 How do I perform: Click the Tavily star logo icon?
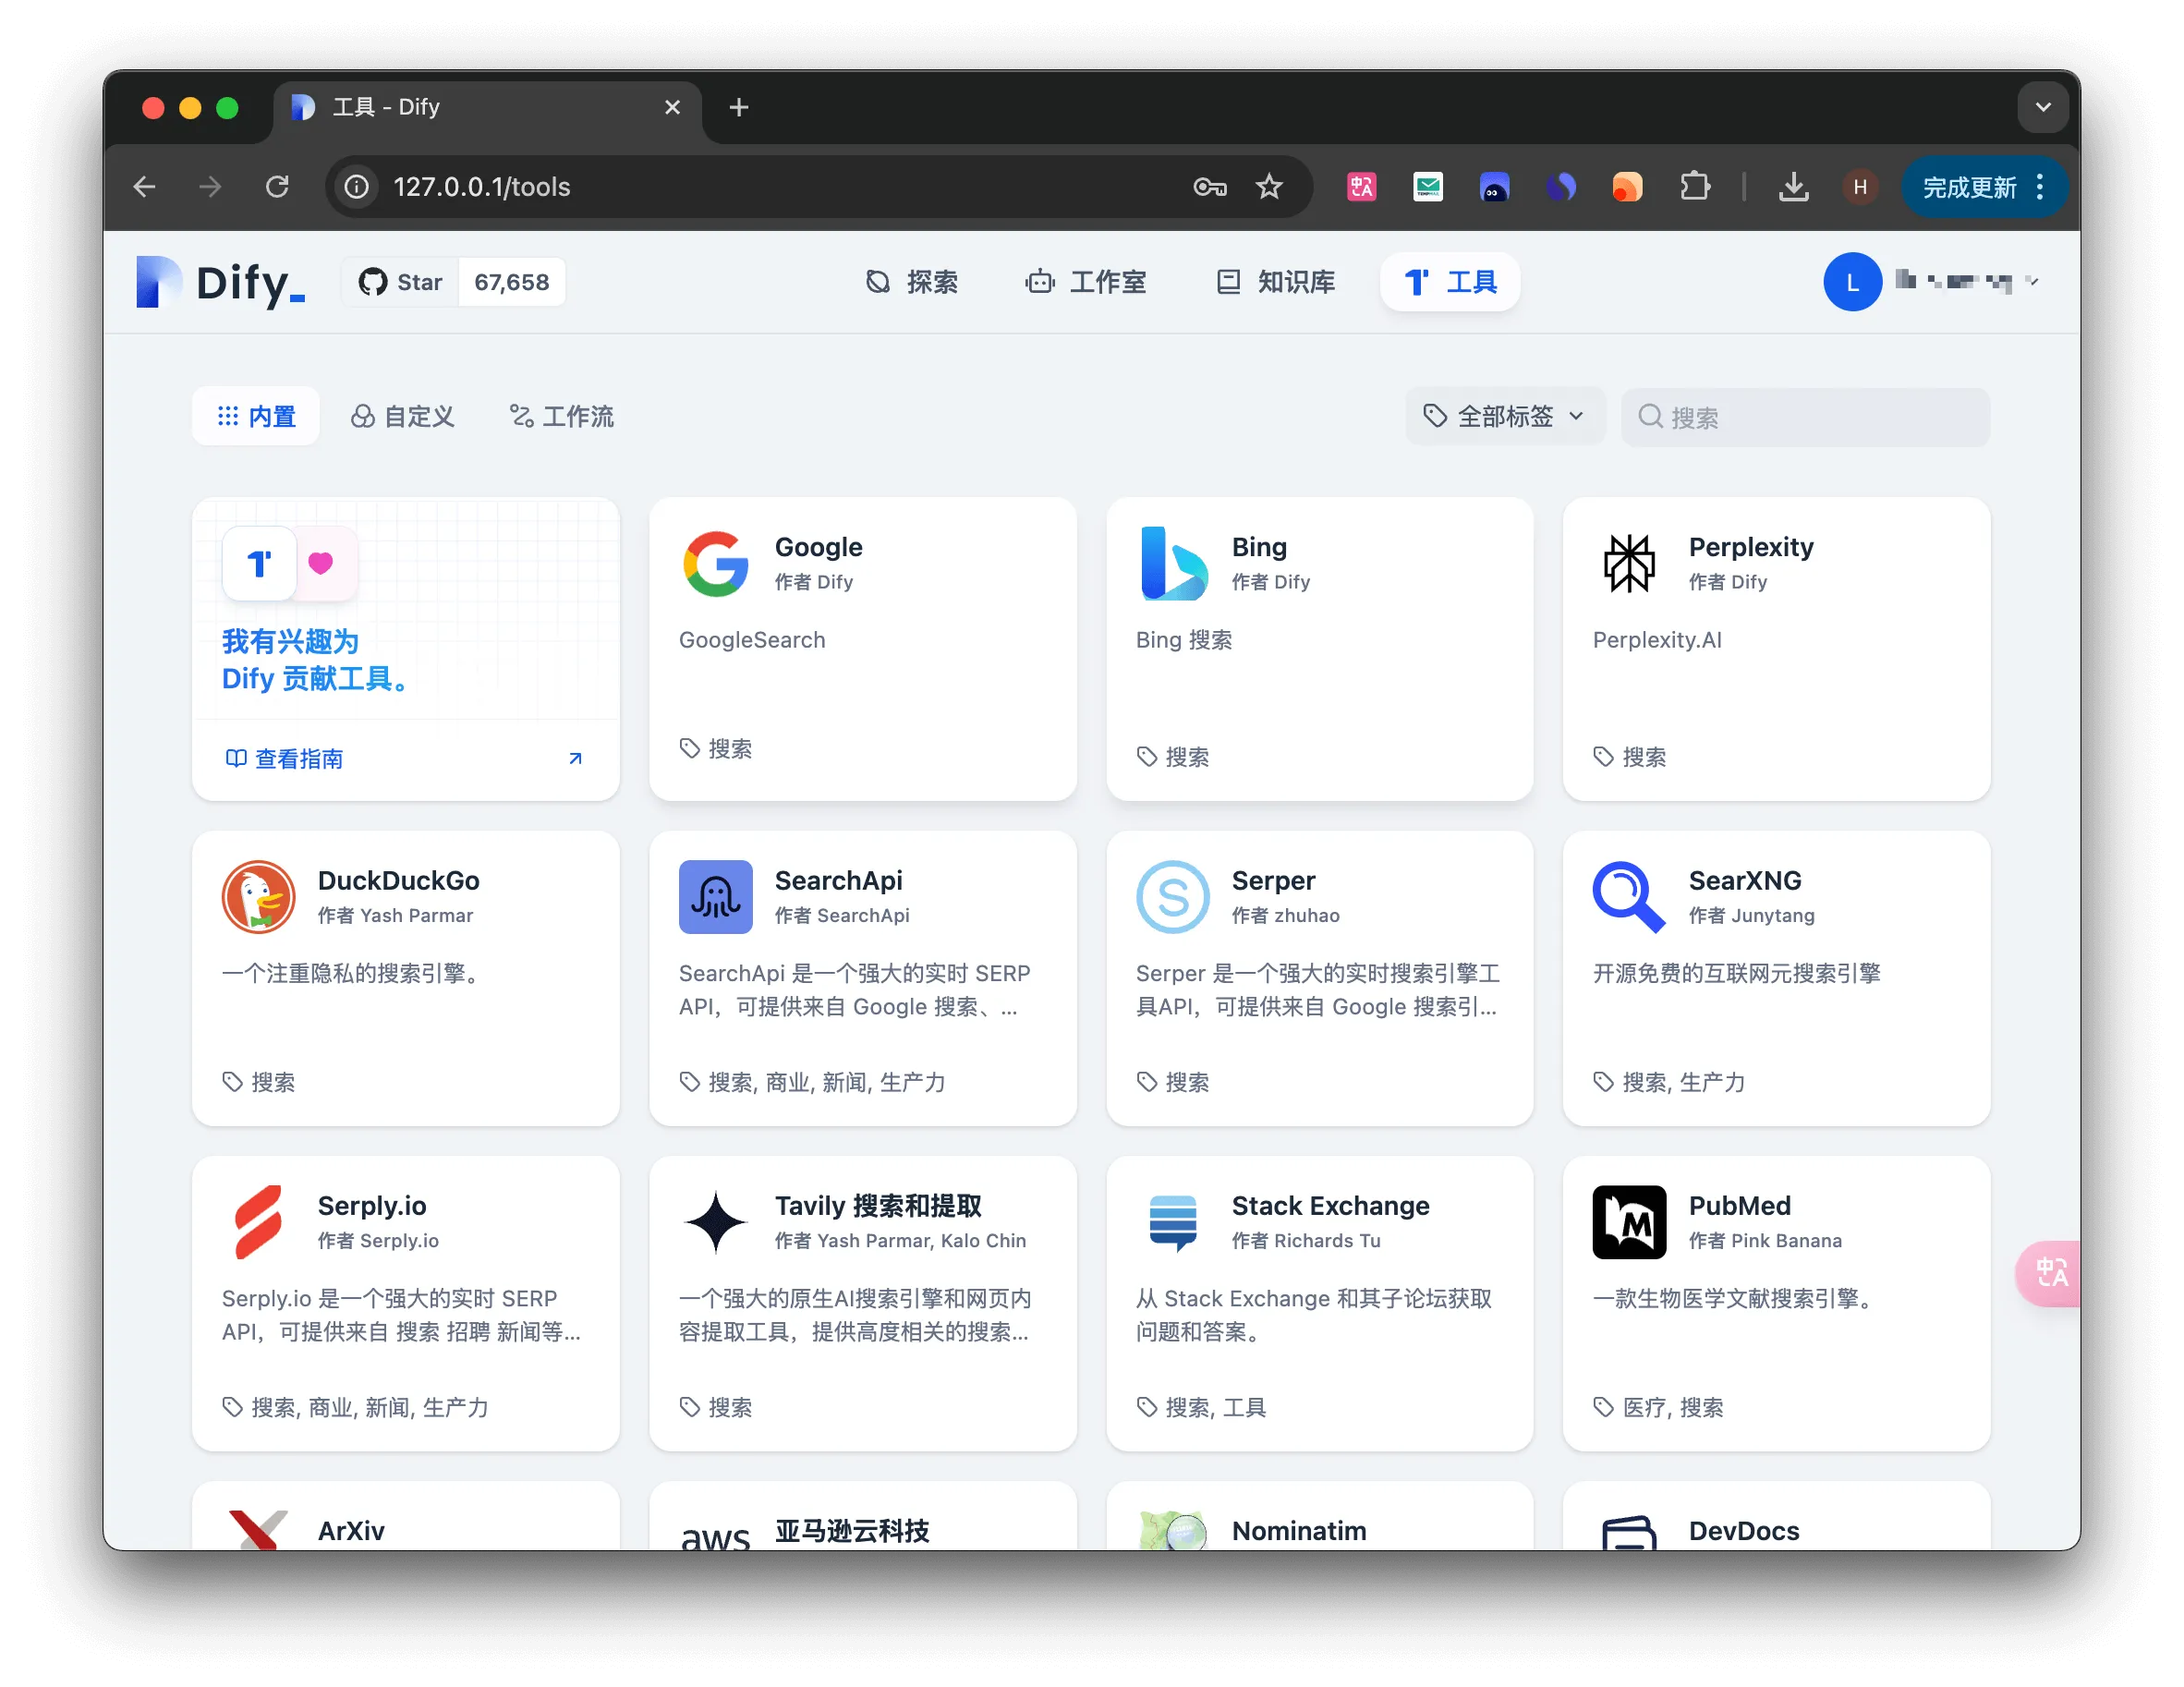point(715,1222)
